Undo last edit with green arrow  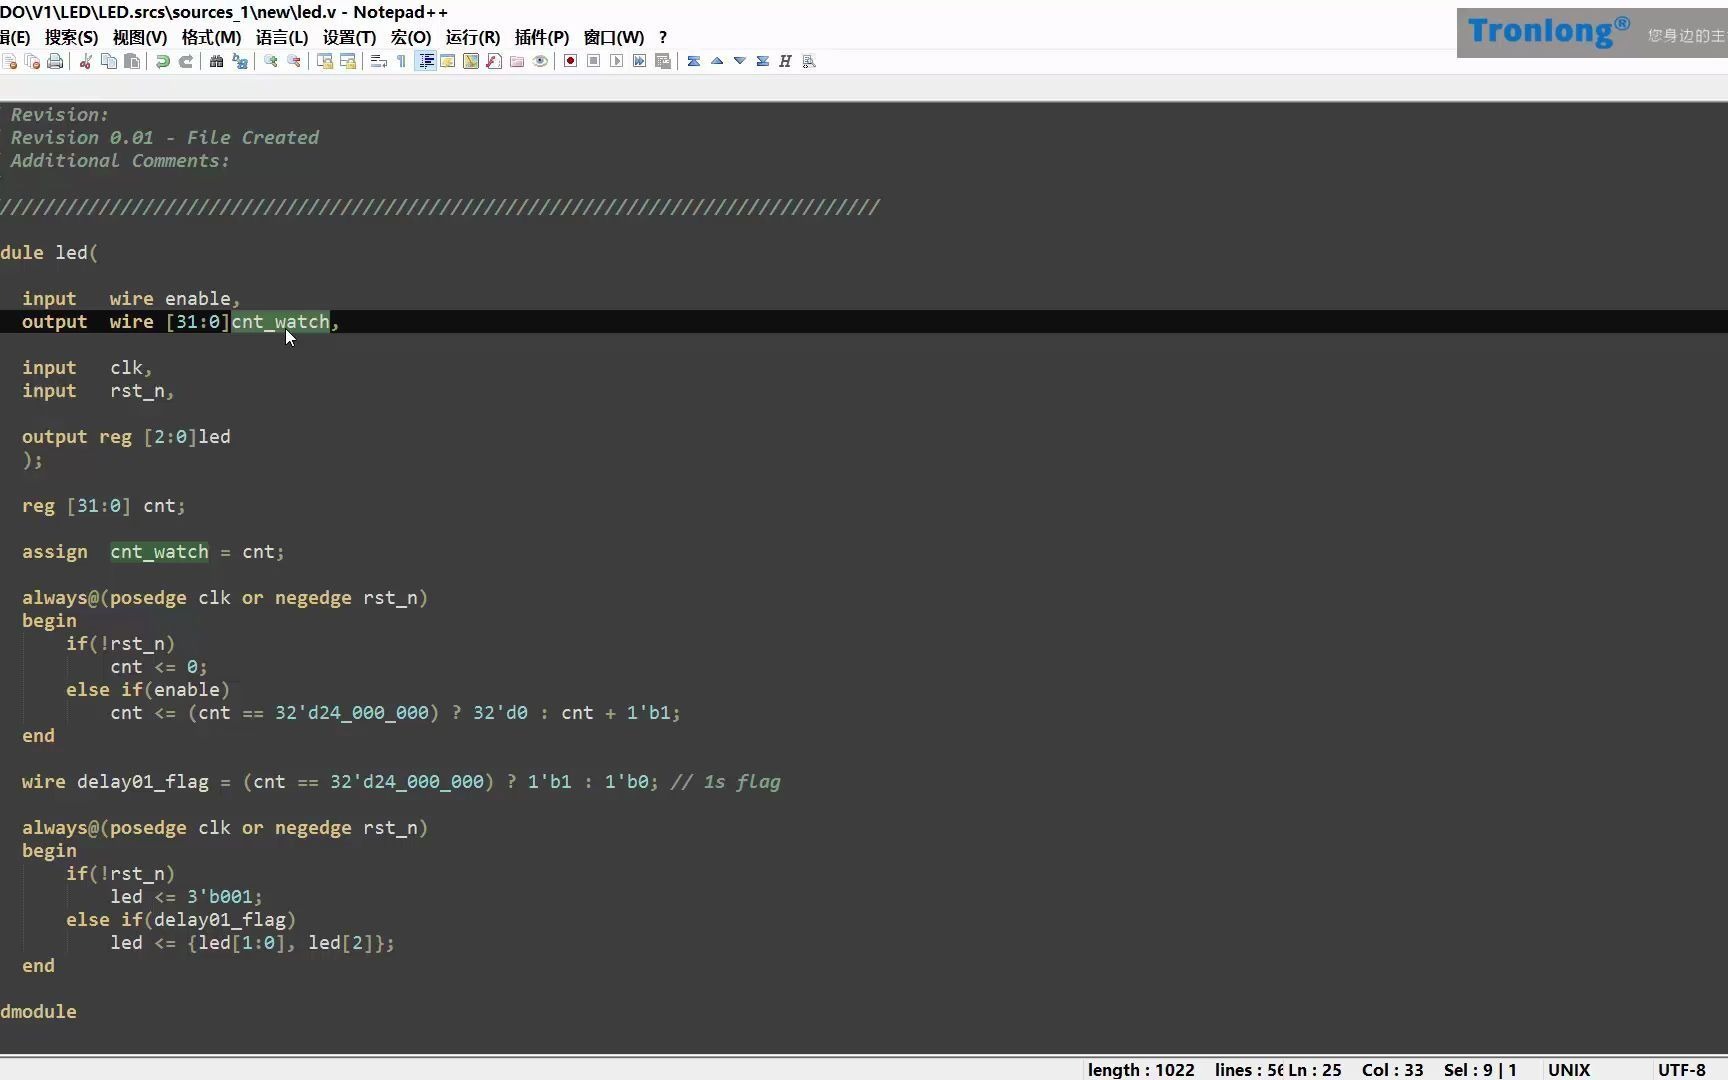[x=162, y=62]
